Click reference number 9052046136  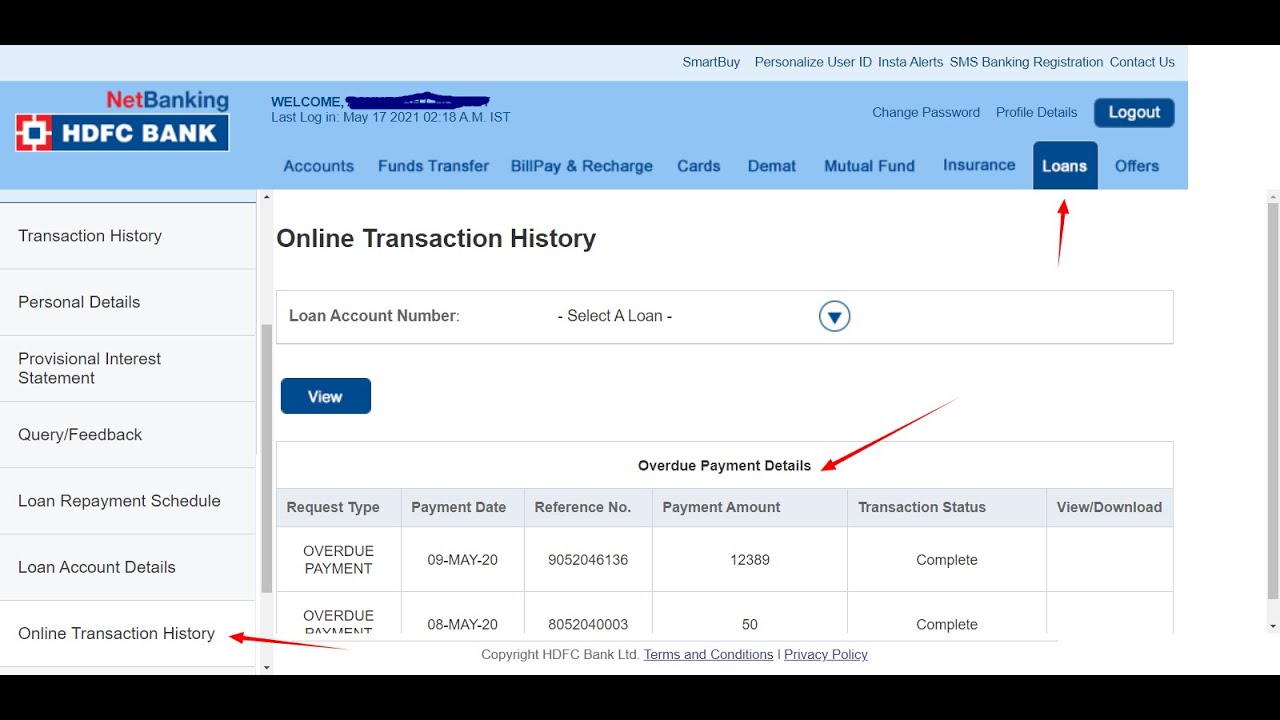pyautogui.click(x=588, y=560)
